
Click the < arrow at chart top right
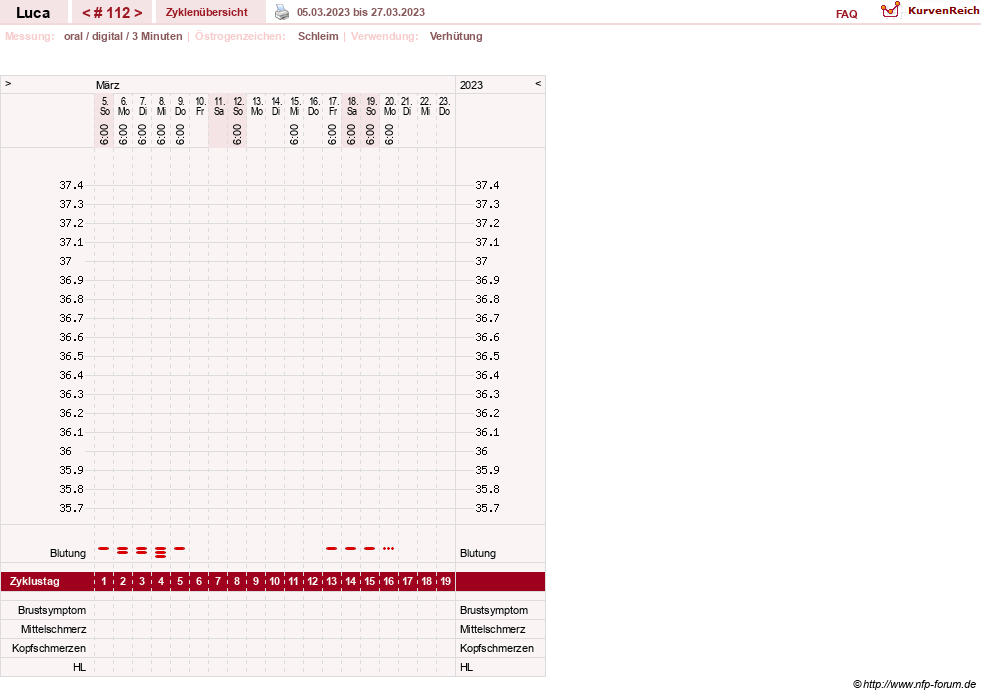click(x=537, y=83)
